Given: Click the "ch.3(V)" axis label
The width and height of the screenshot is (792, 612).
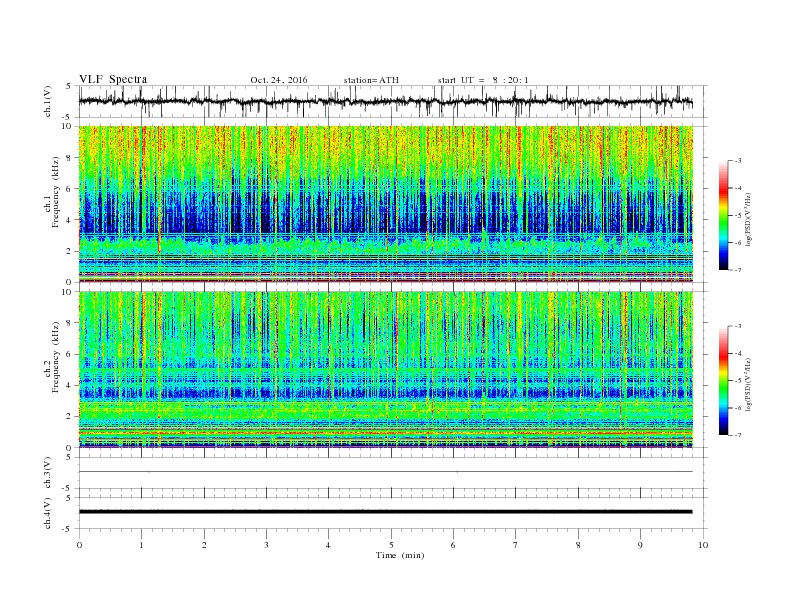Looking at the screenshot, I should (48, 473).
